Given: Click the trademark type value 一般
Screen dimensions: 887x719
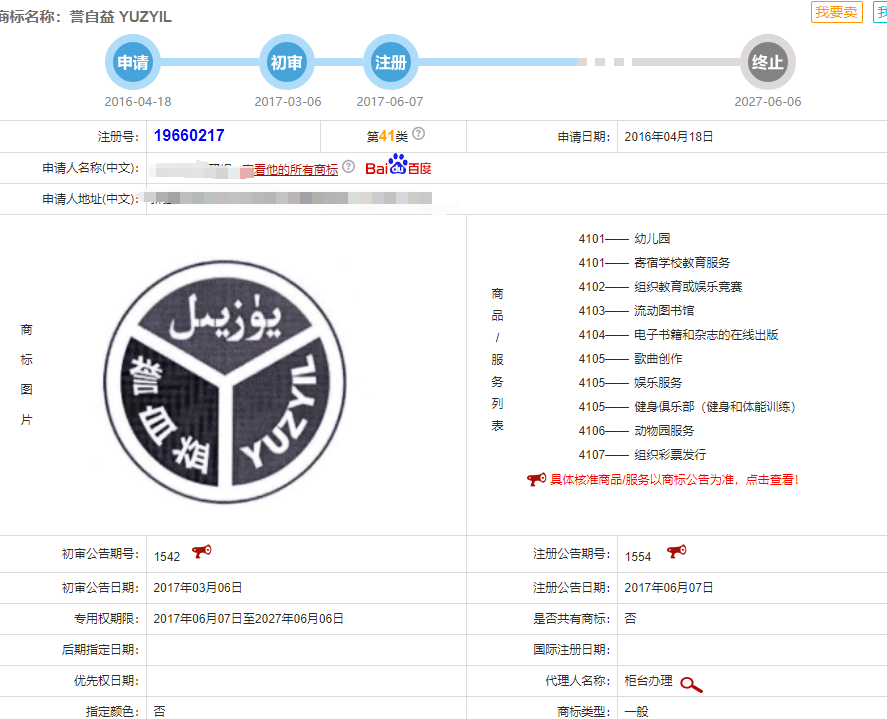Looking at the screenshot, I should [636, 712].
